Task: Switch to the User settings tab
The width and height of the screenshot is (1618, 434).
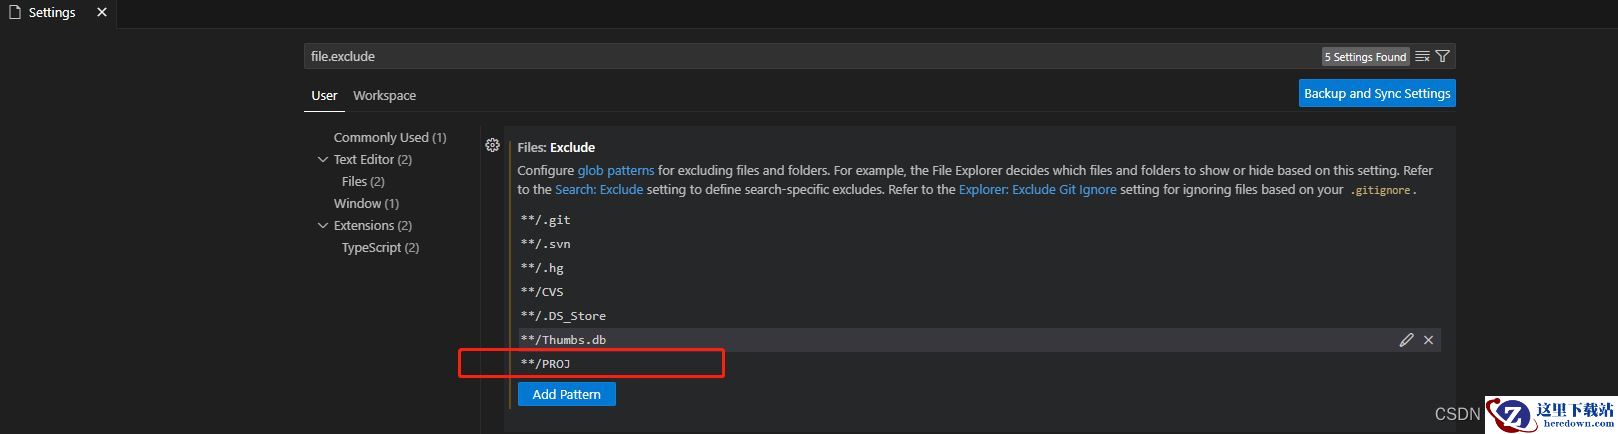Action: 324,95
